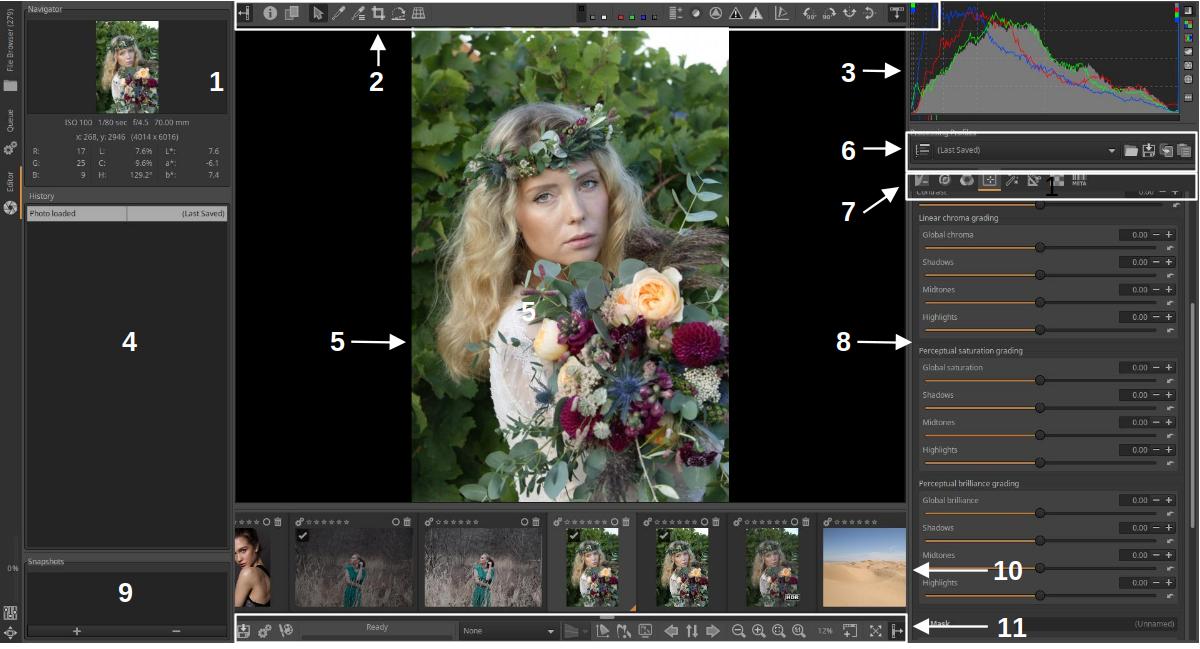Toggle the clipped highlights warning indicator
The image size is (1200, 649).
coord(756,13)
